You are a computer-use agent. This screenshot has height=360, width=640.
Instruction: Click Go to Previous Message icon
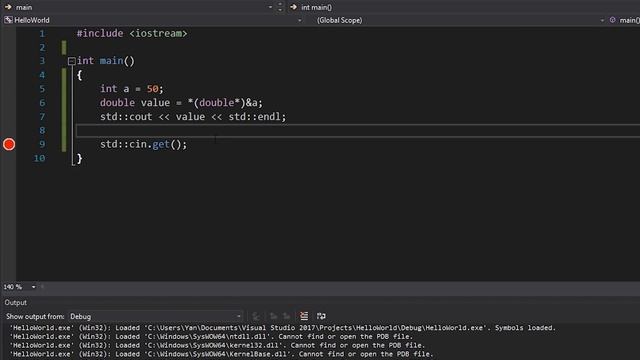[x=273, y=316]
